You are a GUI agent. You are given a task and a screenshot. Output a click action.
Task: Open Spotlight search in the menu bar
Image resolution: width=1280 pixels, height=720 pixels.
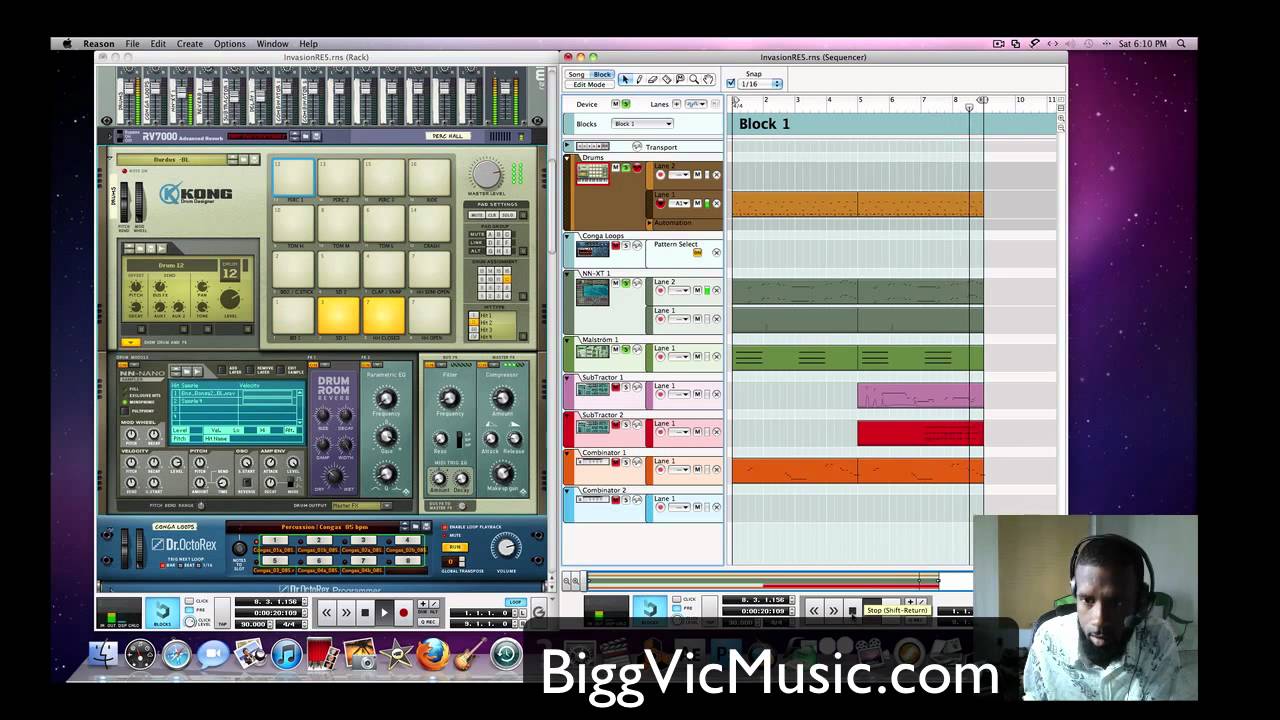point(1181,44)
